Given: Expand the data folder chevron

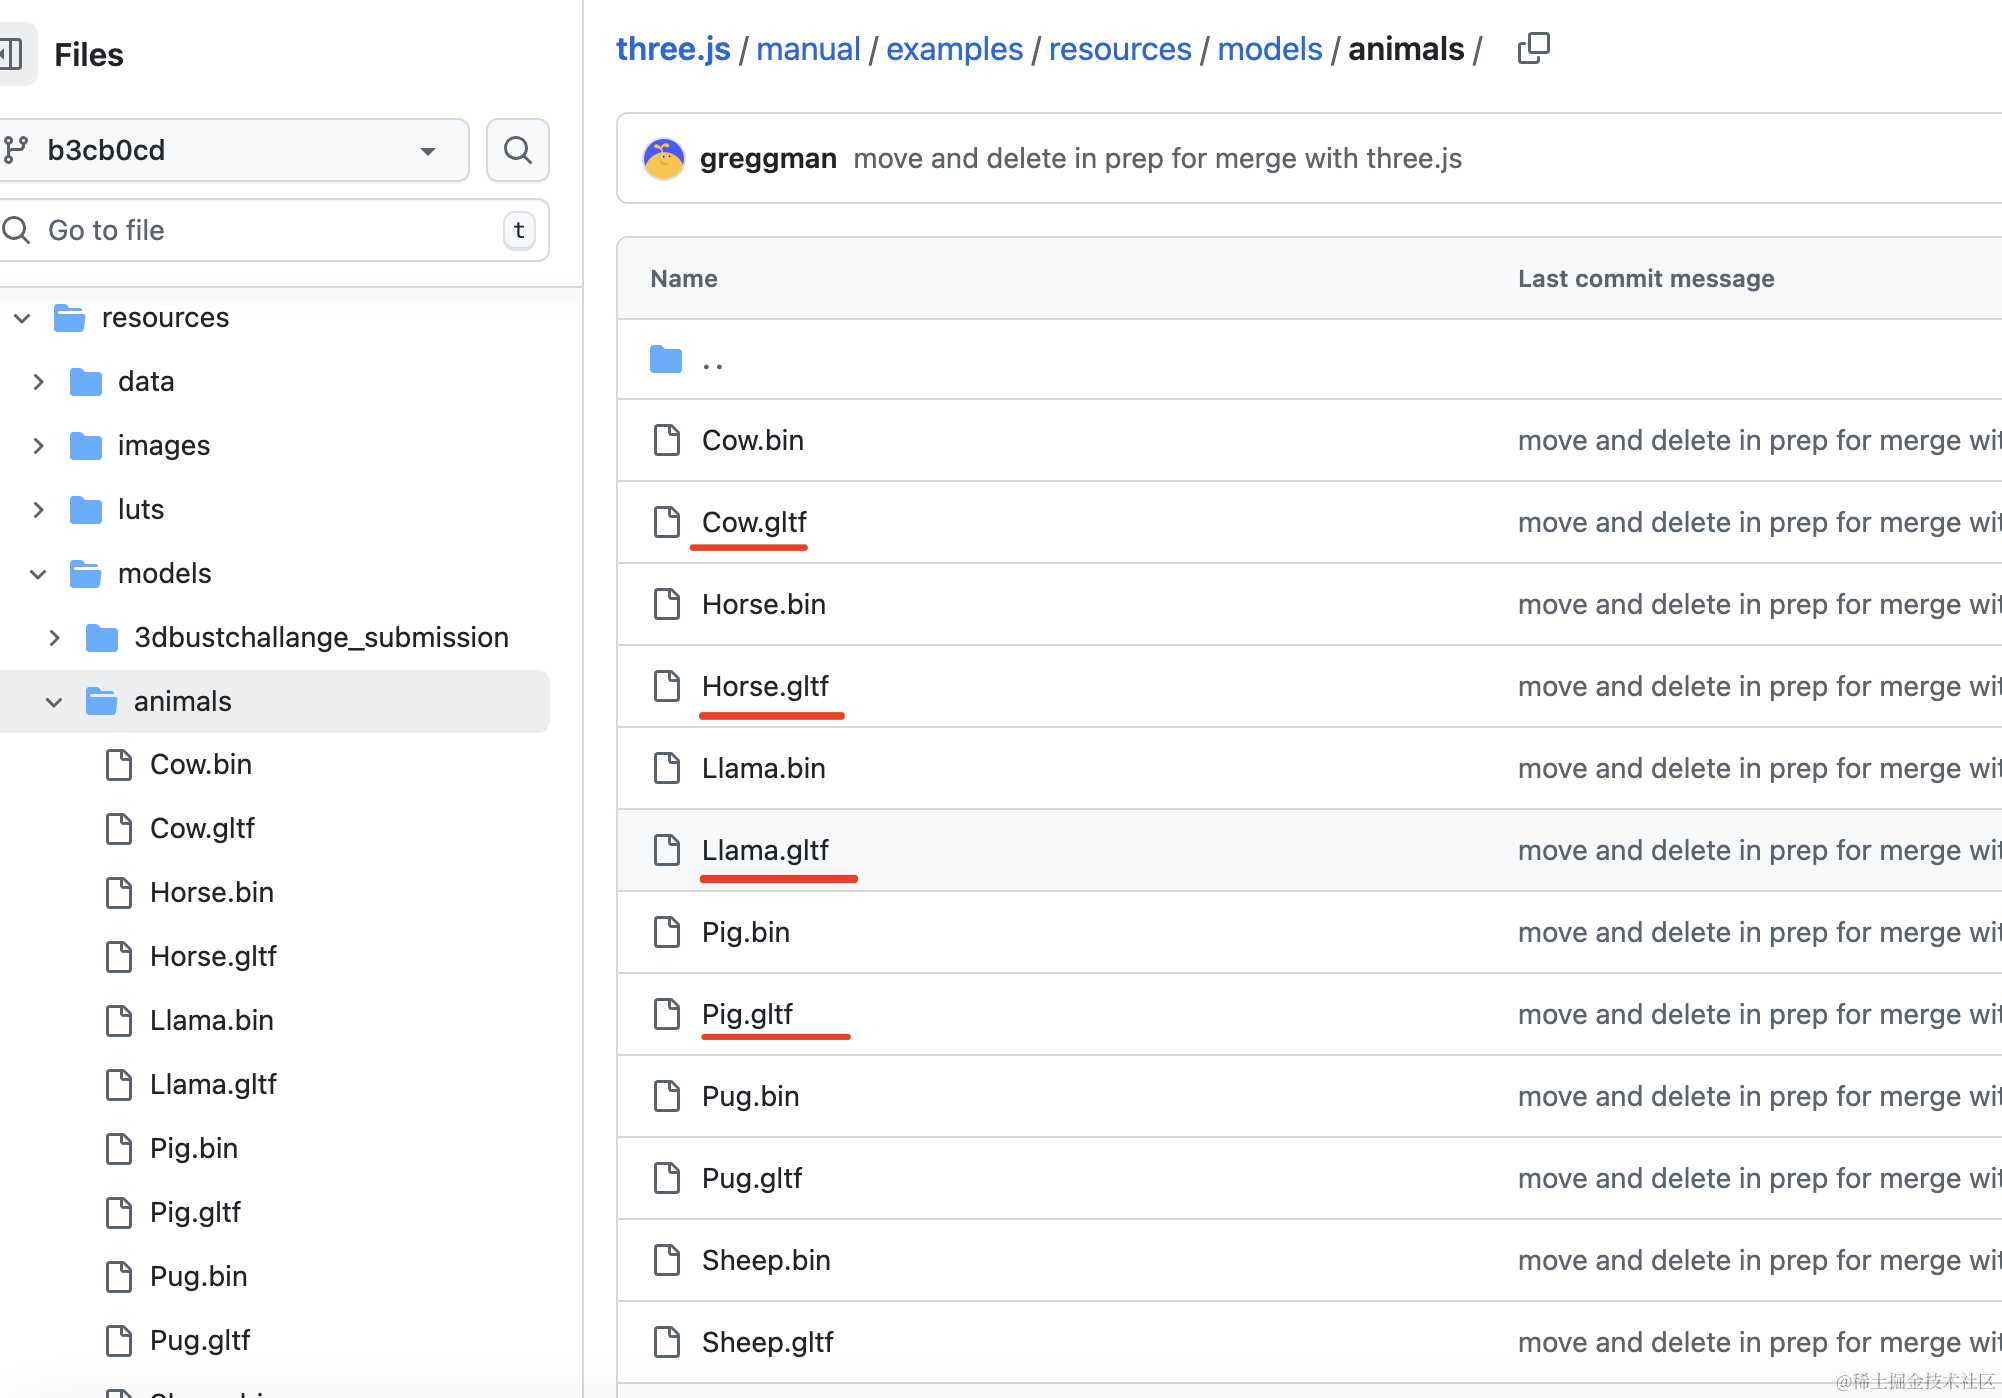Looking at the screenshot, I should (38, 382).
